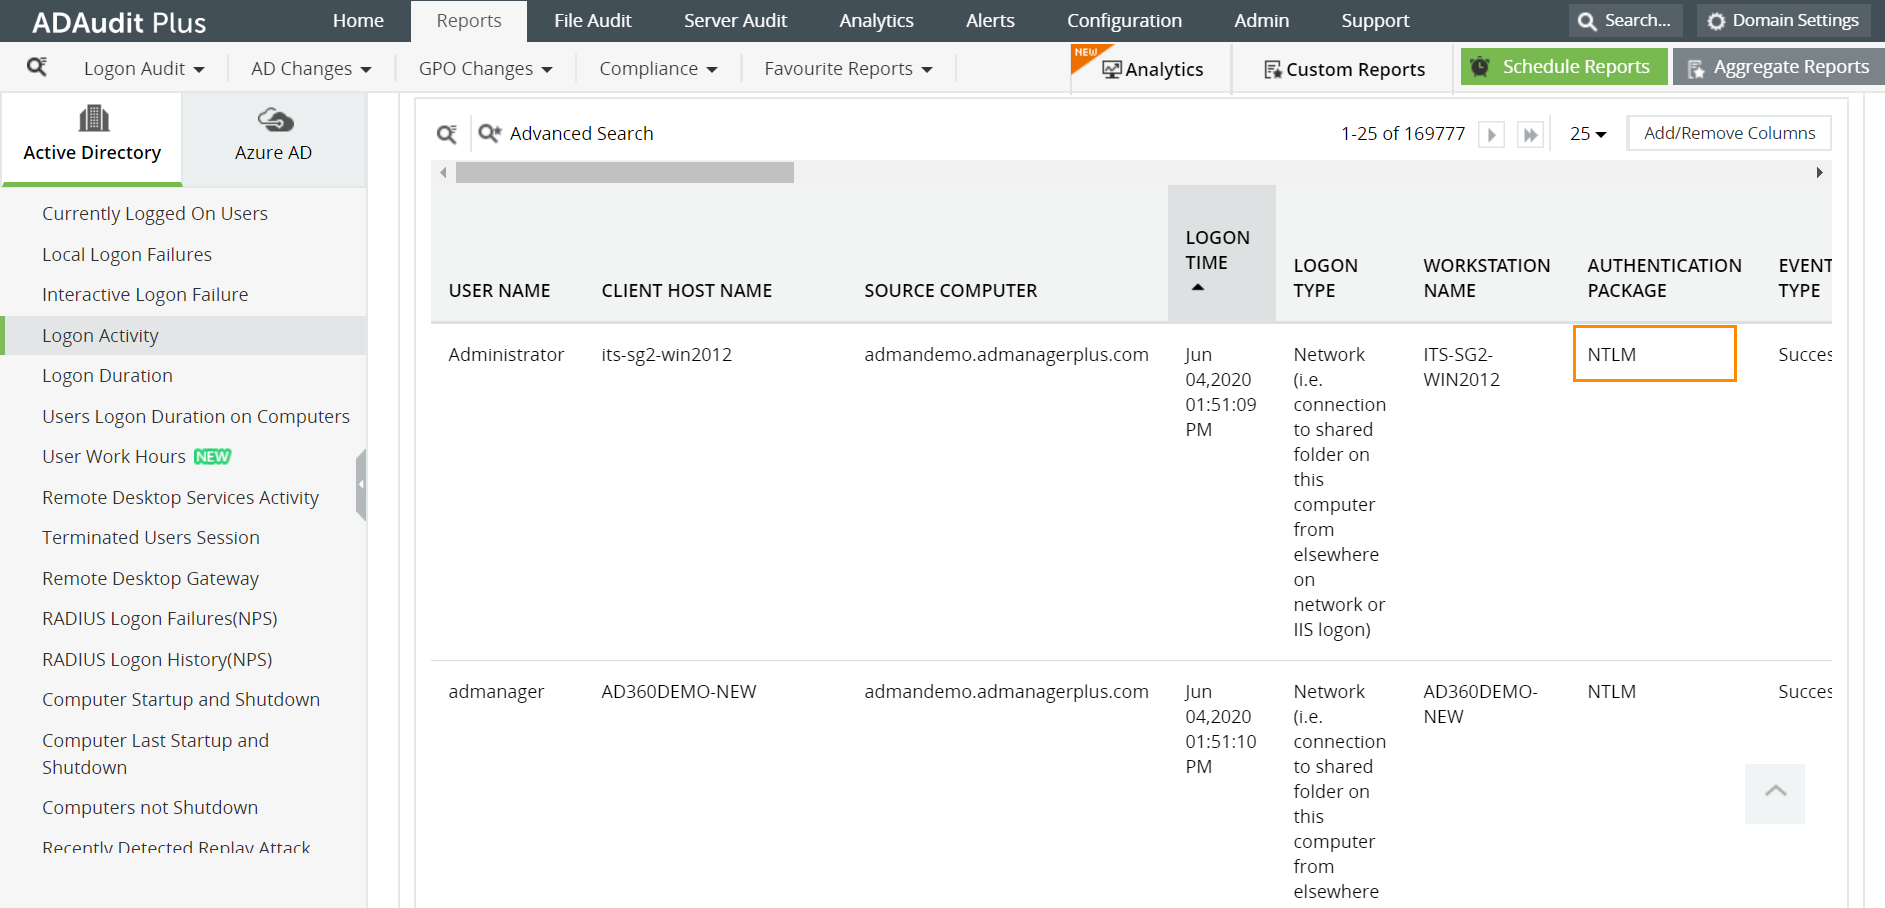Open Logon Duration report link
Viewport: 1885px width, 908px height.
(x=107, y=376)
